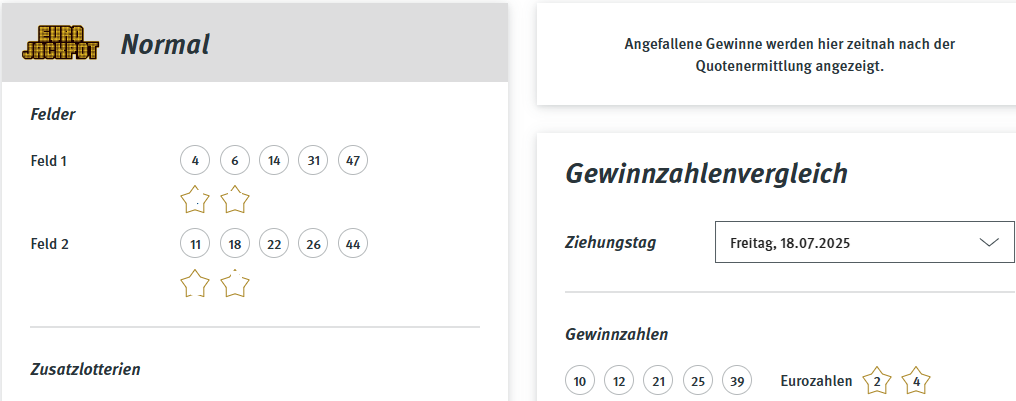
Task: Click second empty star in Feld 1
Action: [x=234, y=200]
